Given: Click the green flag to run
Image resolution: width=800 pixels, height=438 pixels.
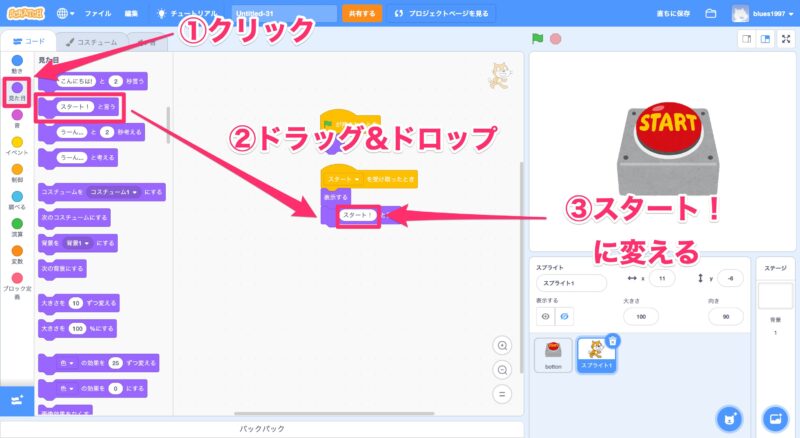Looking at the screenshot, I should [537, 40].
